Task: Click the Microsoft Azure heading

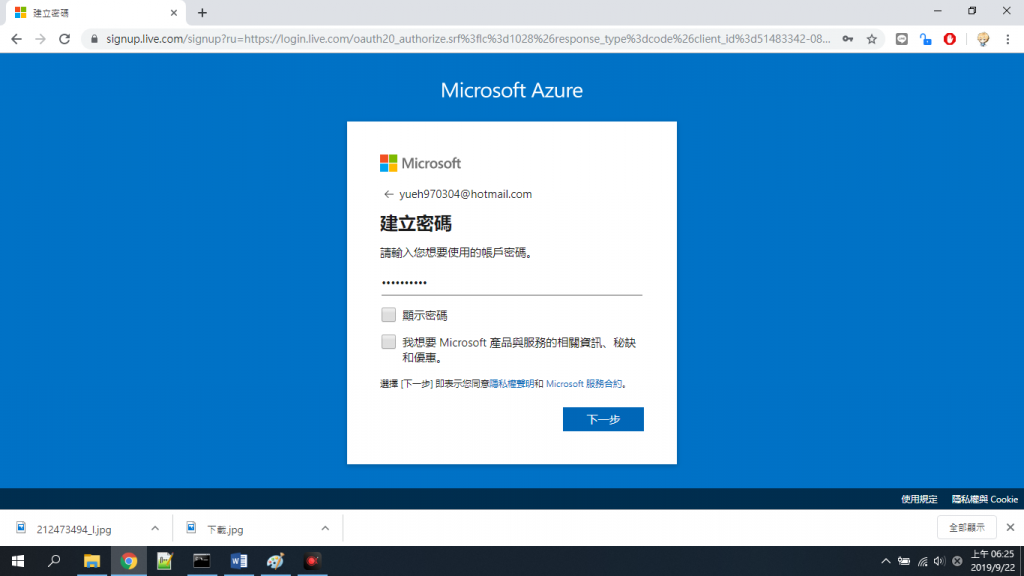Action: coord(511,90)
